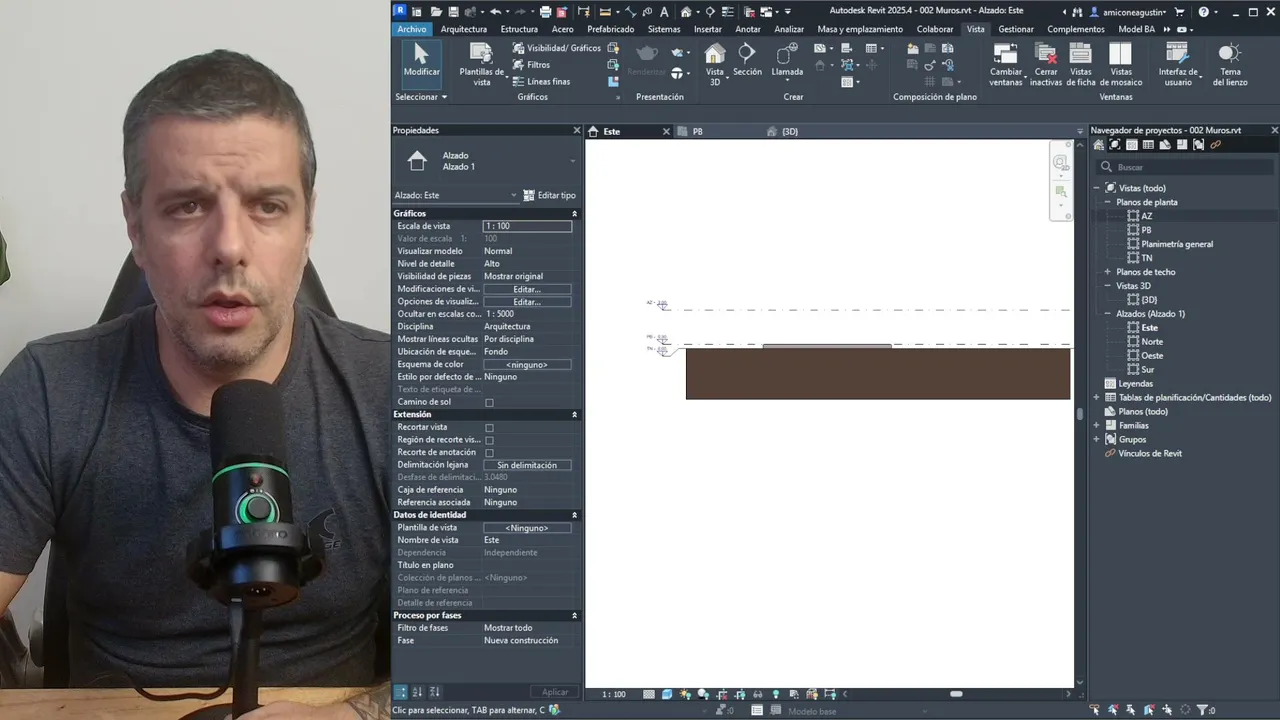Switch Tema del lienzo

[x=1230, y=64]
